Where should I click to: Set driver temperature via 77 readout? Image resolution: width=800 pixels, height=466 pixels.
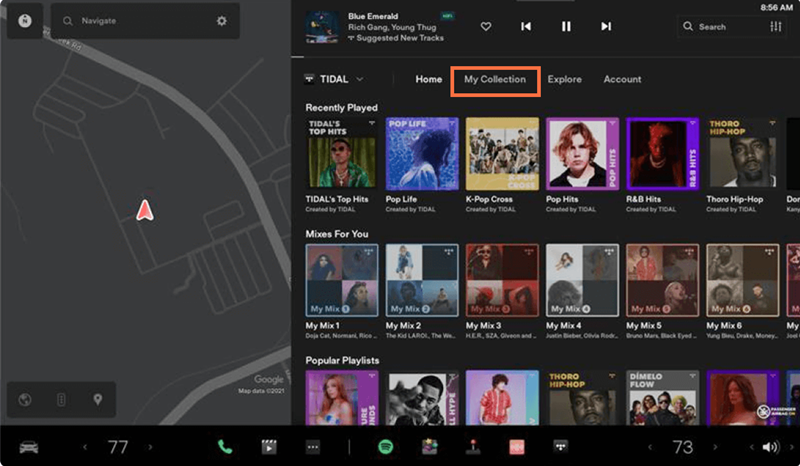118,447
